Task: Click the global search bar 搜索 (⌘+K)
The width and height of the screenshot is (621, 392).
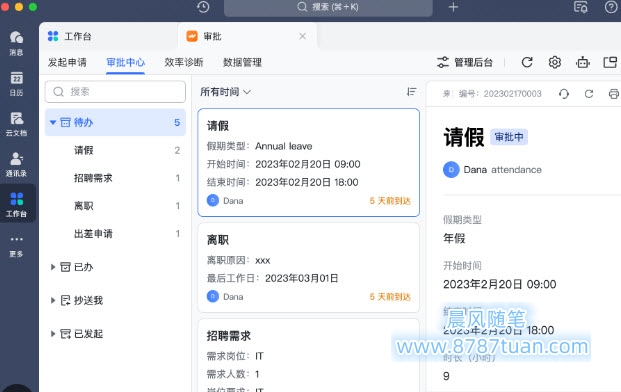Action: [x=328, y=7]
